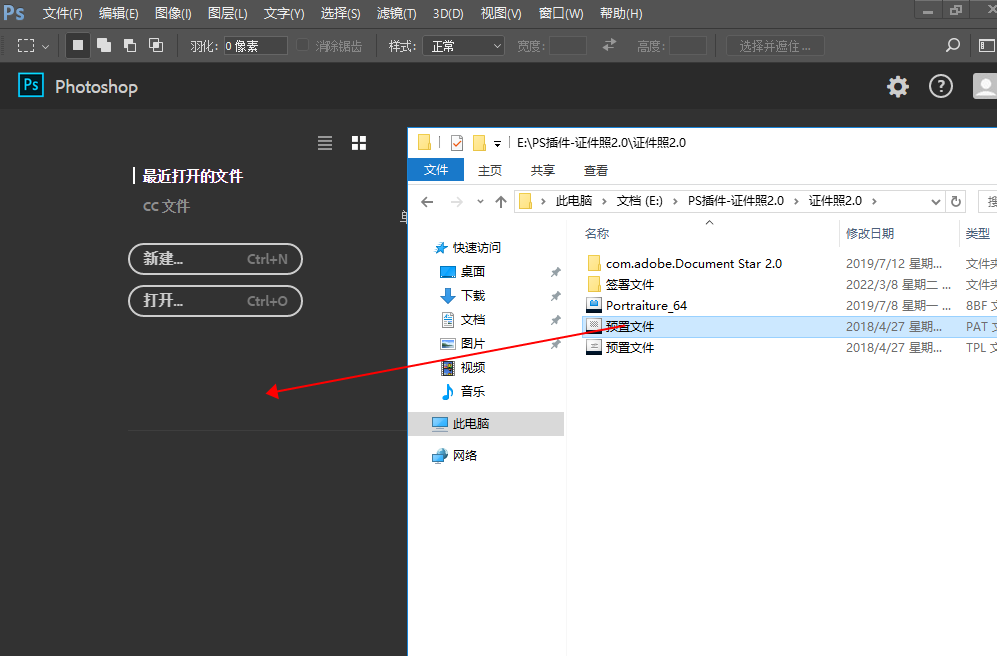Screen dimensions: 997x656
Task: Expand chevron after 证件照2.0 in address bar
Action: [874, 202]
